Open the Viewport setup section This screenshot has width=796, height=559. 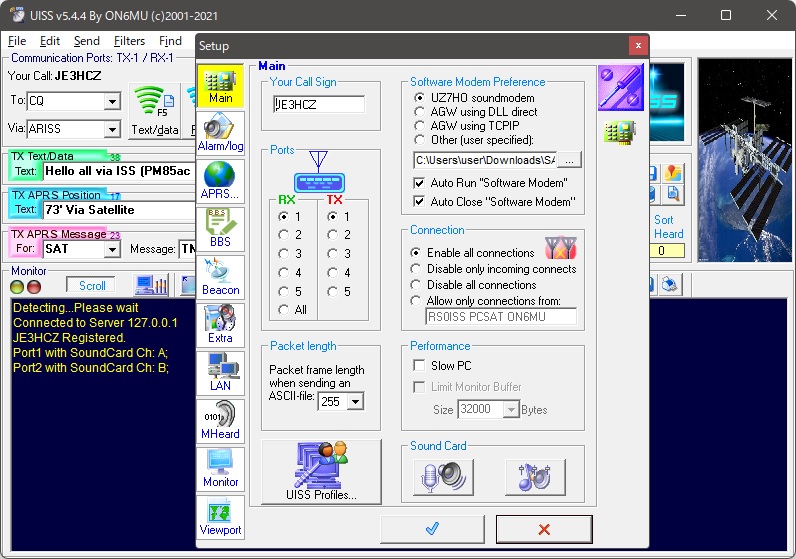[x=220, y=516]
